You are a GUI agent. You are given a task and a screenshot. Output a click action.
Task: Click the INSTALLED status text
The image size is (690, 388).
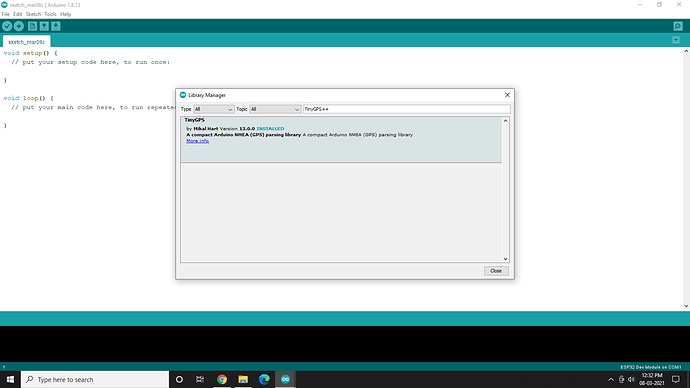pos(270,128)
